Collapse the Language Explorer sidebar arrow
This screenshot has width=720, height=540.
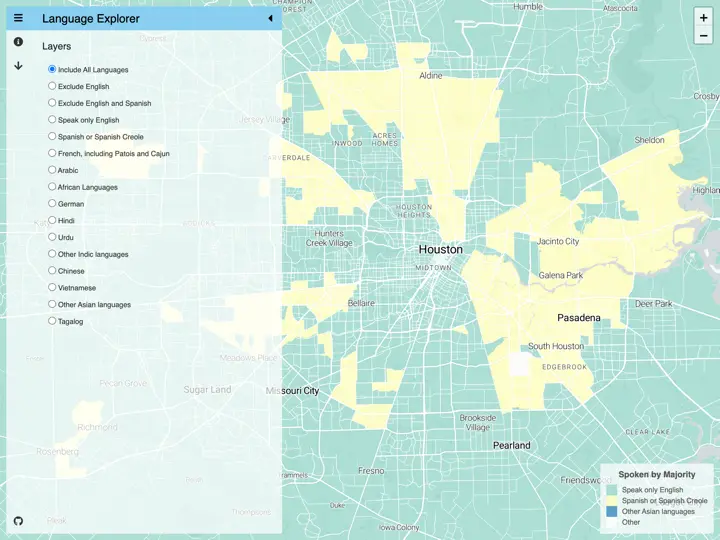click(270, 18)
